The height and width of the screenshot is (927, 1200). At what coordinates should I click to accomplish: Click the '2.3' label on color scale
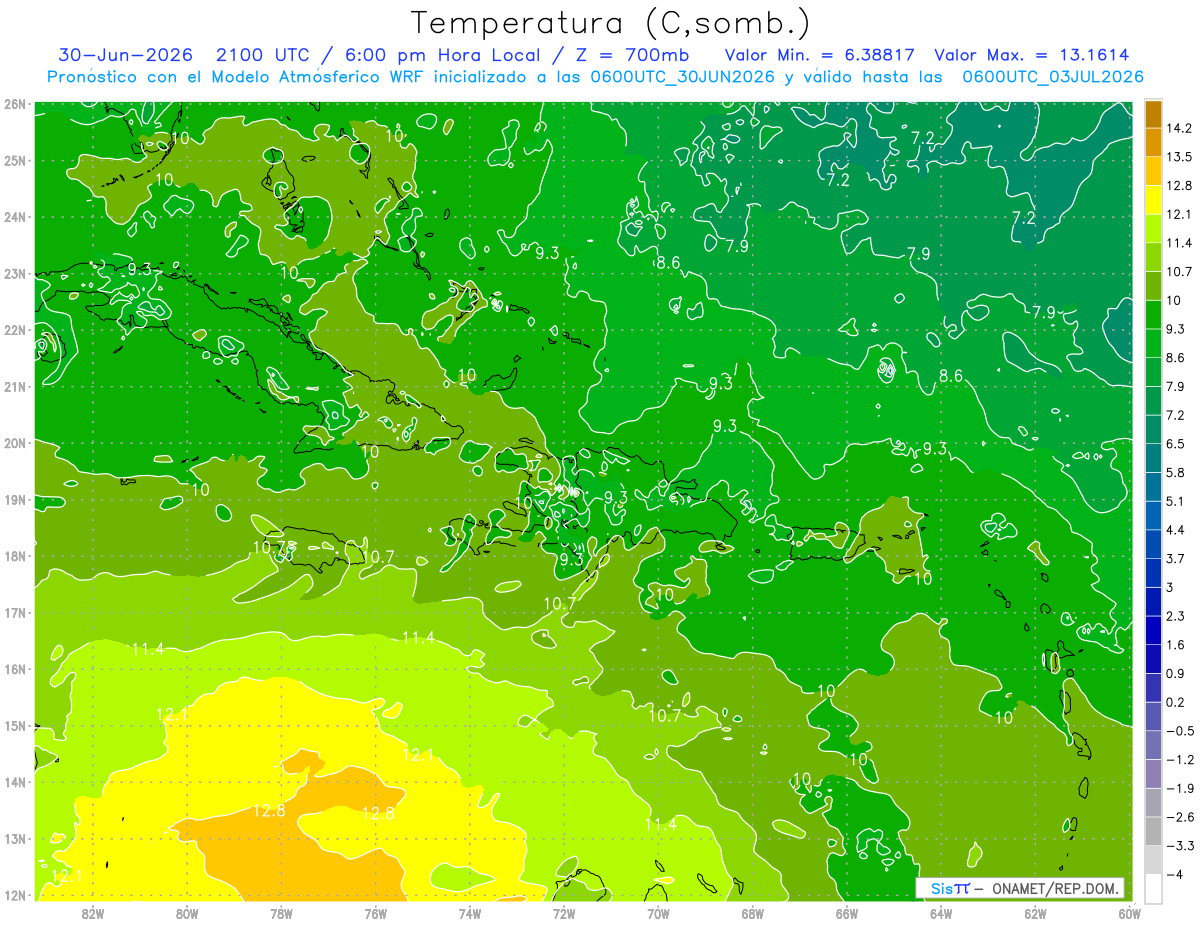1176,616
